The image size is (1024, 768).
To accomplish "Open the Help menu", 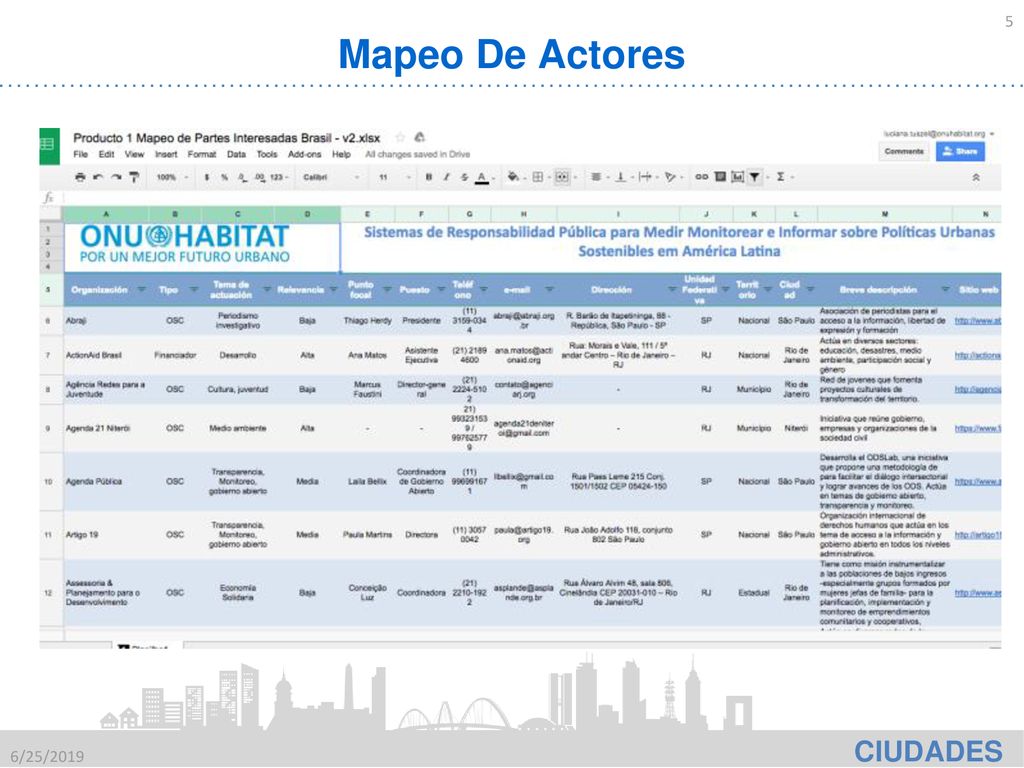I will pyautogui.click(x=341, y=155).
